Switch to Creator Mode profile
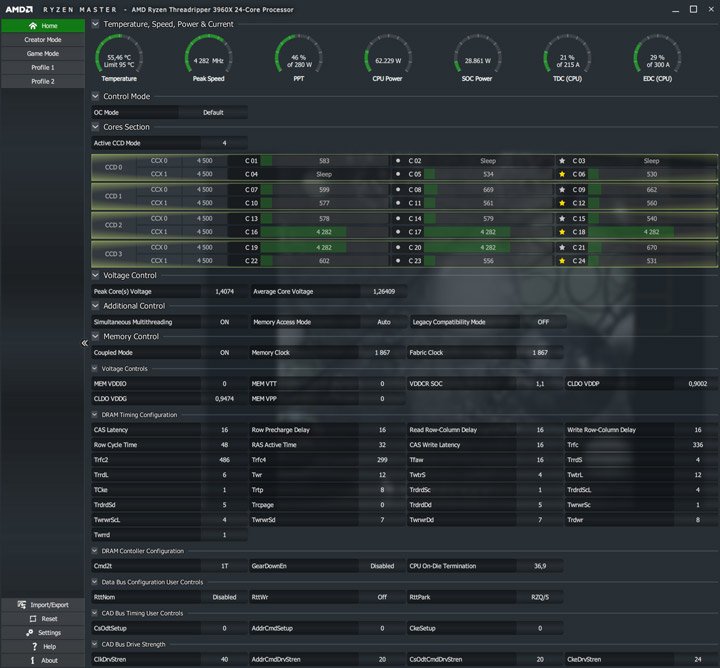 click(43, 39)
